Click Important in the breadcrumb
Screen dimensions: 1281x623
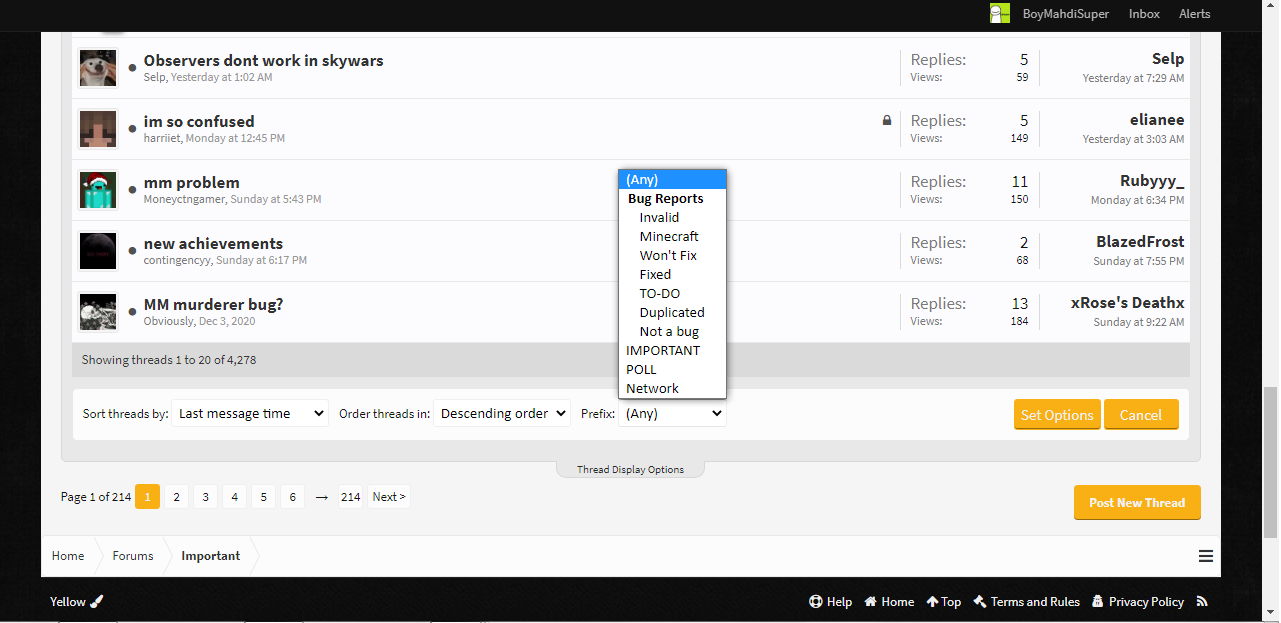(210, 556)
